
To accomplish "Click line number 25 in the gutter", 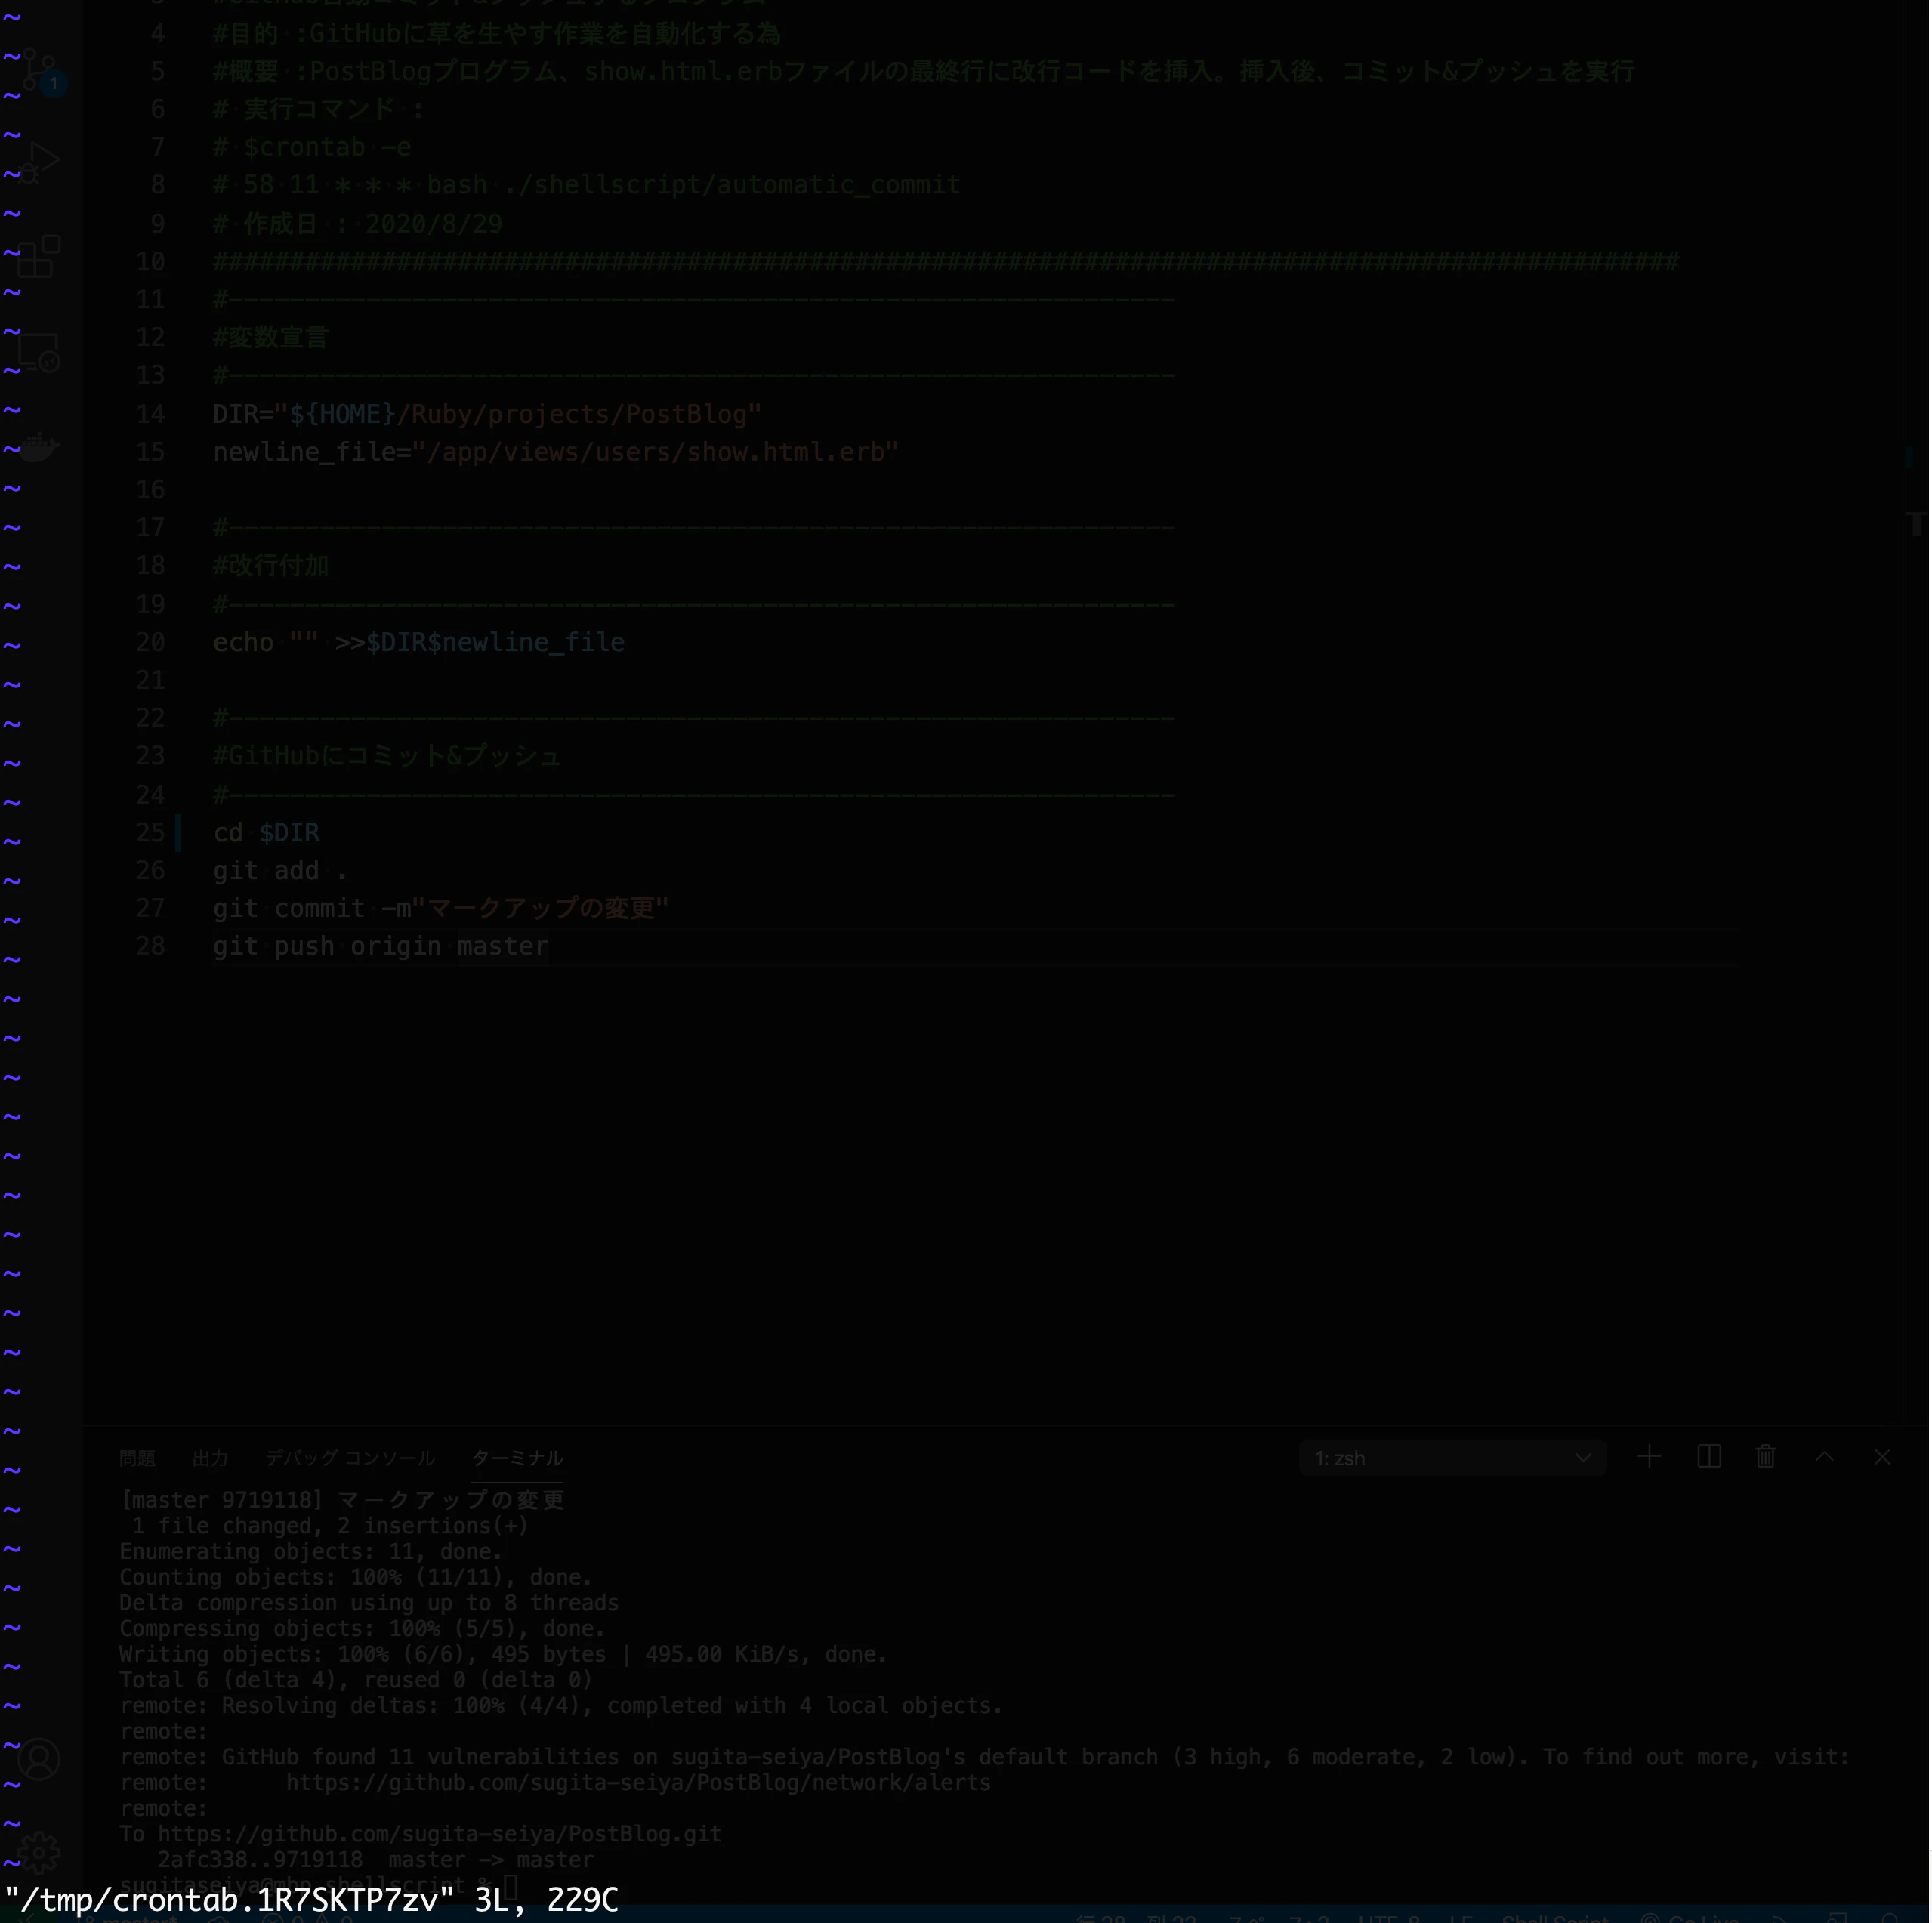I will coord(150,834).
